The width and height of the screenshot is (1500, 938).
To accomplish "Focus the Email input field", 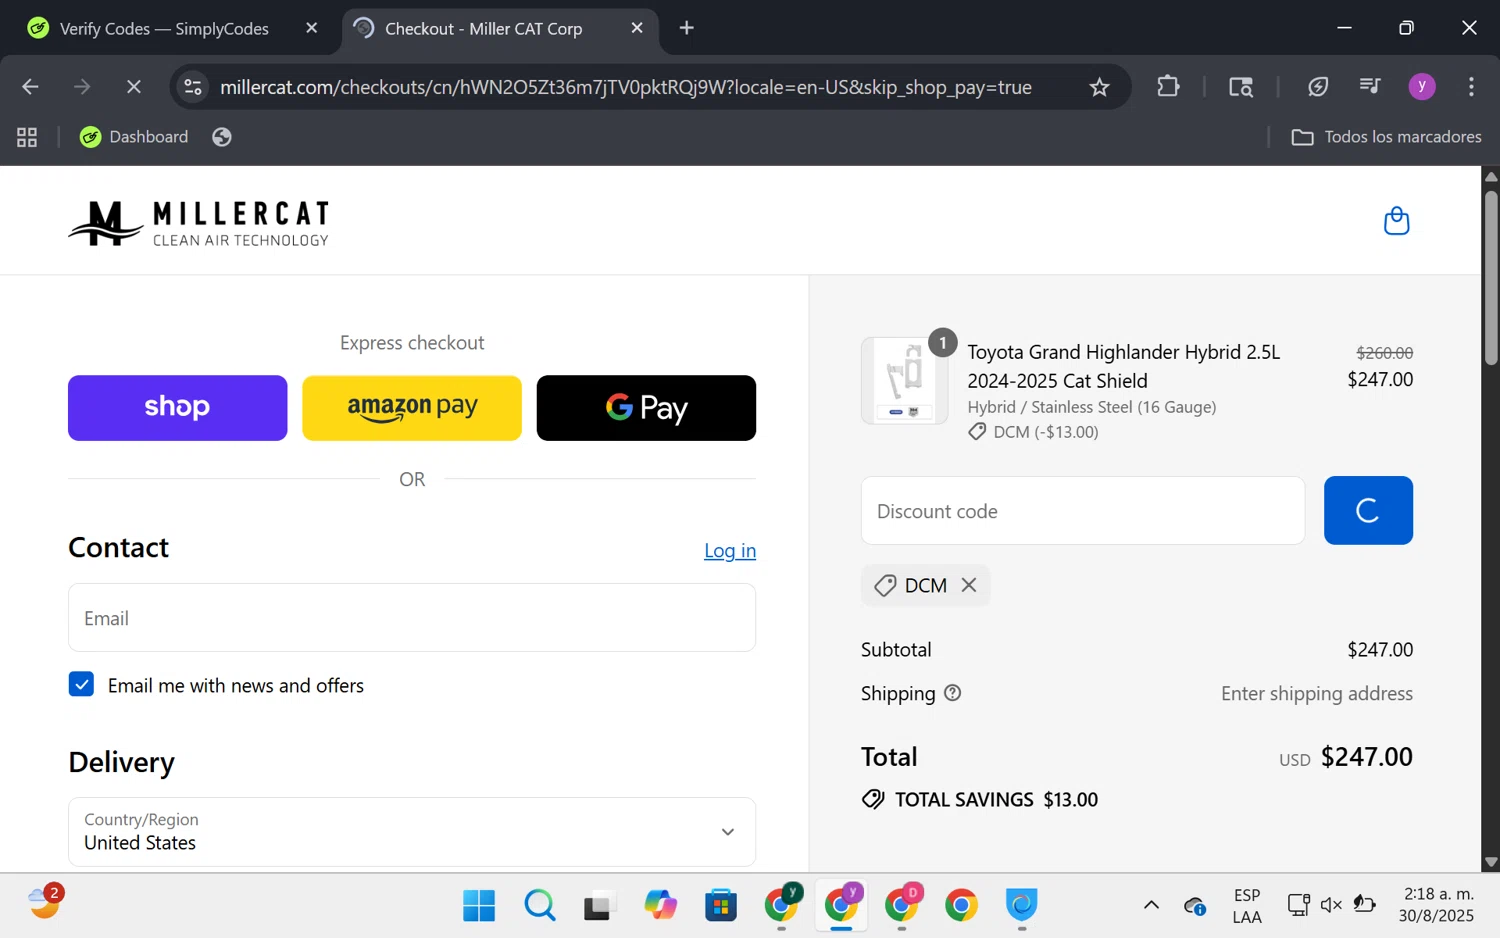I will (x=412, y=618).
